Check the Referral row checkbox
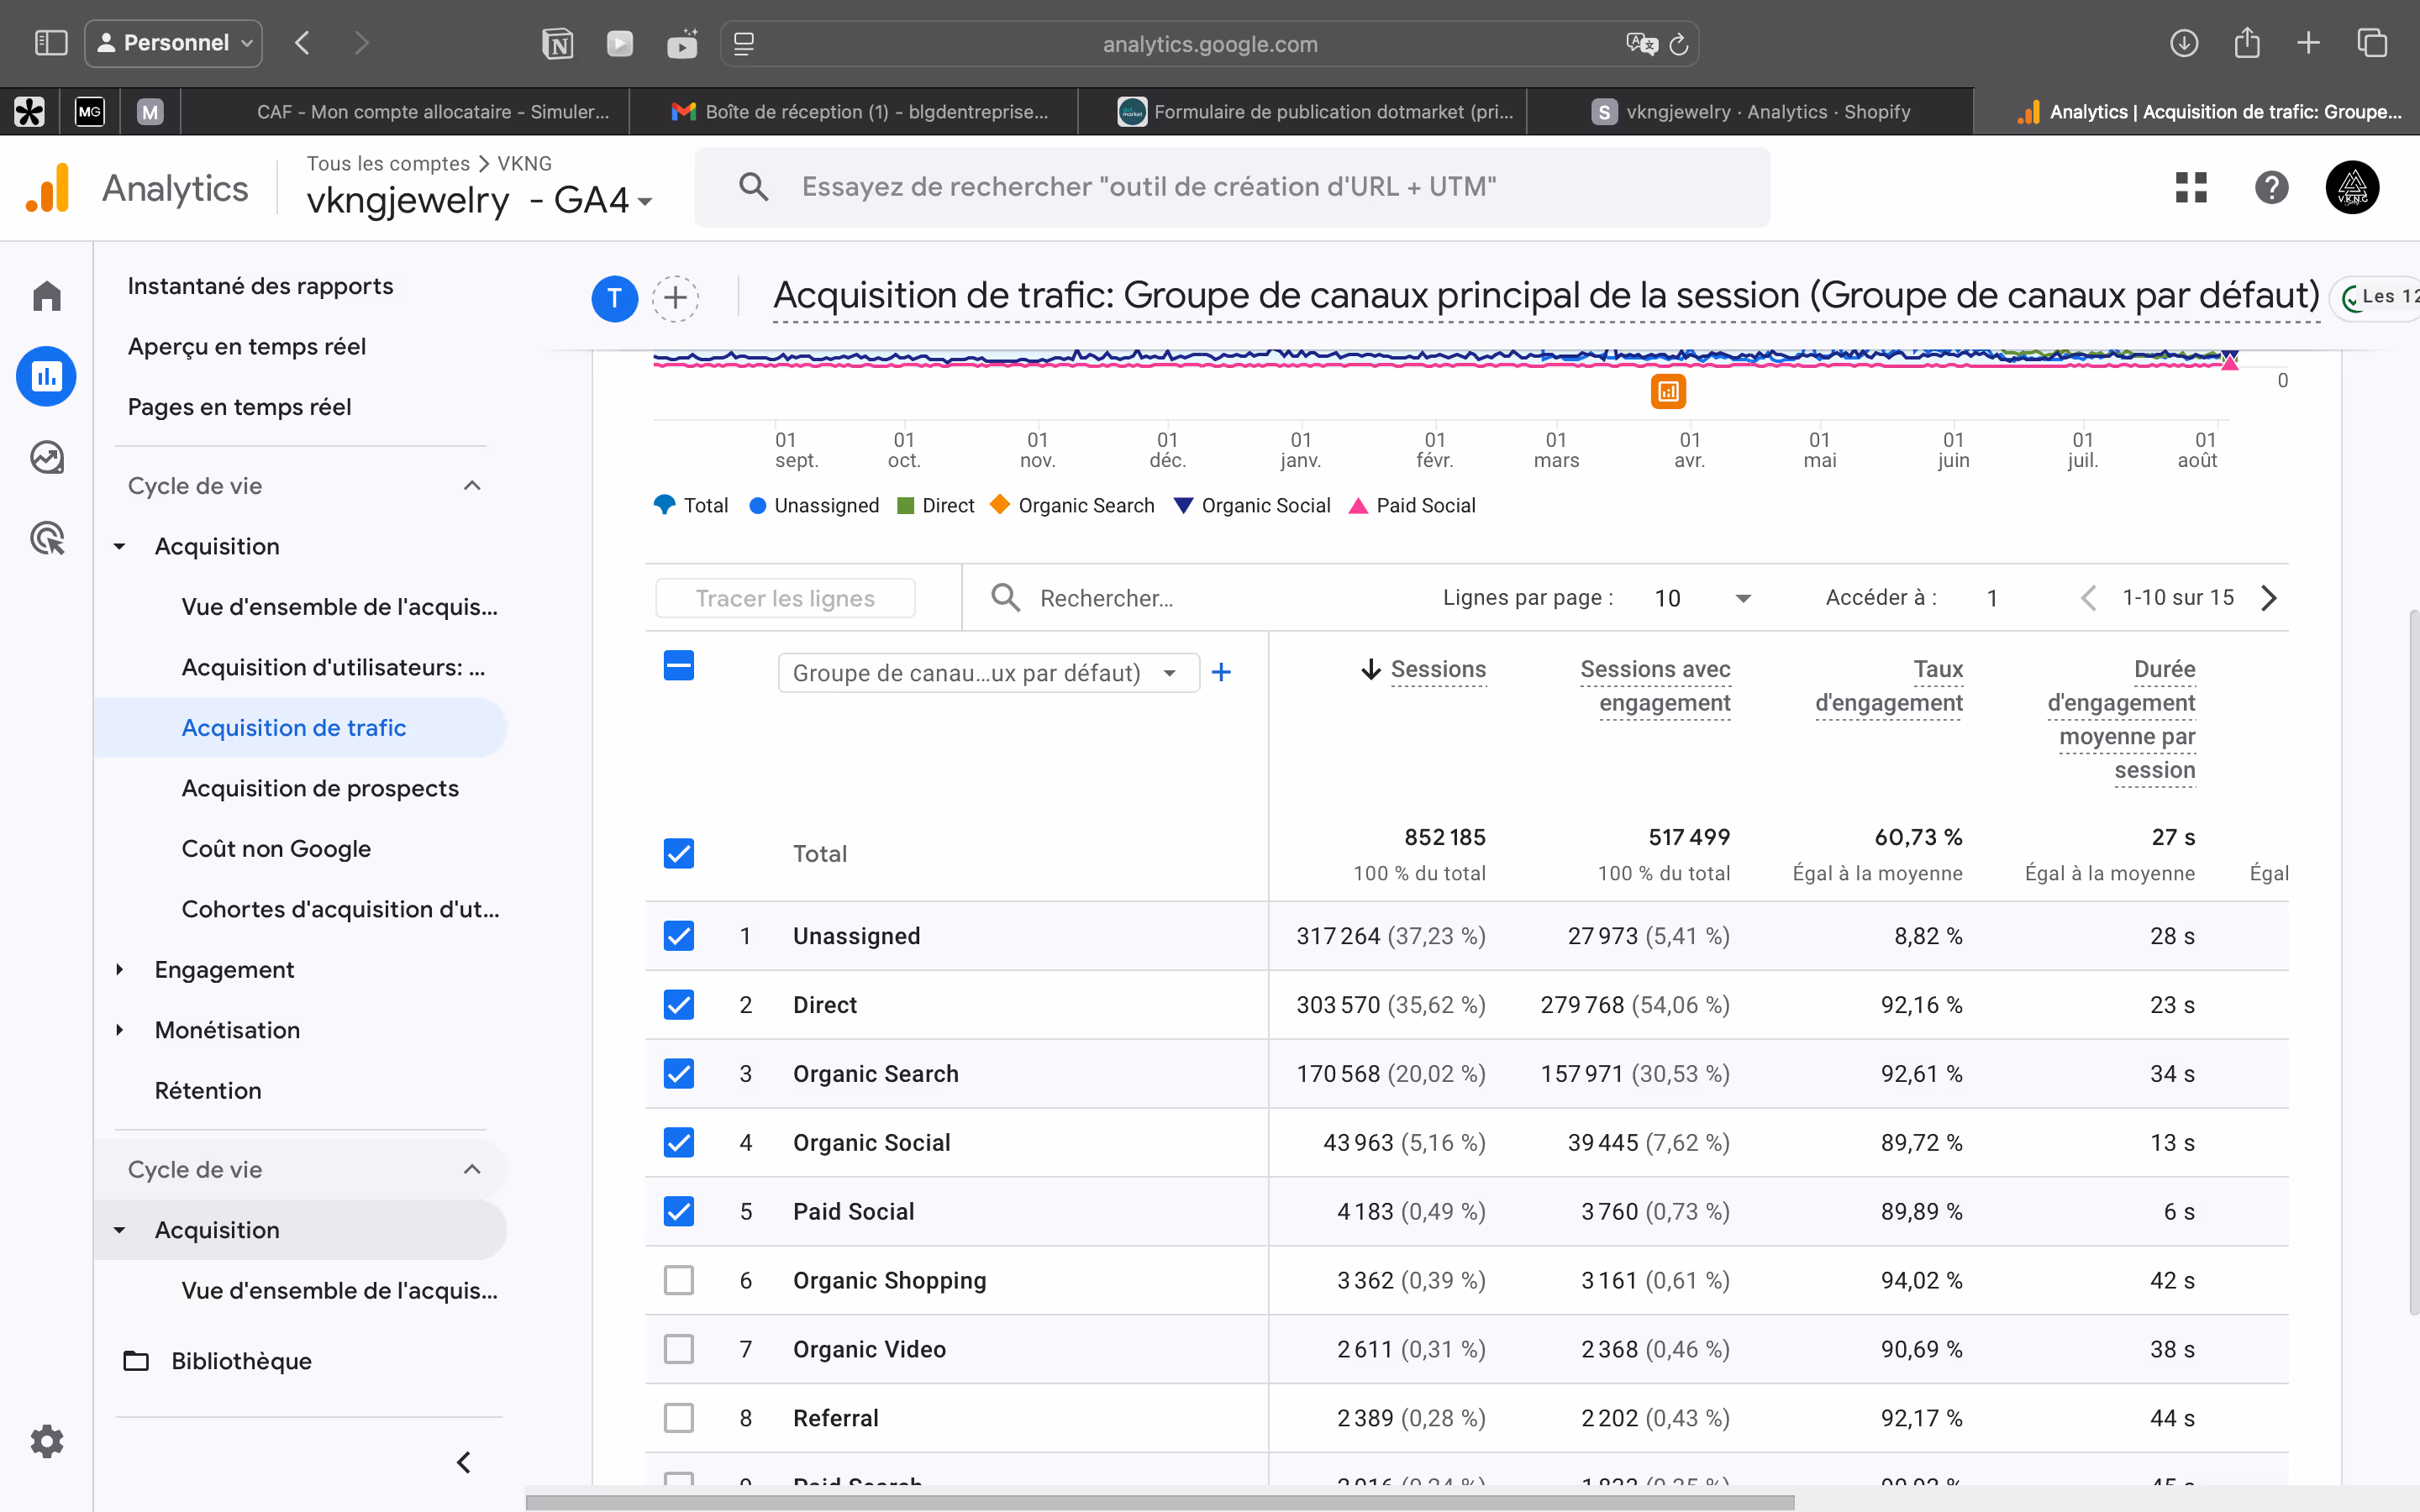This screenshot has height=1512, width=2420. click(679, 1418)
